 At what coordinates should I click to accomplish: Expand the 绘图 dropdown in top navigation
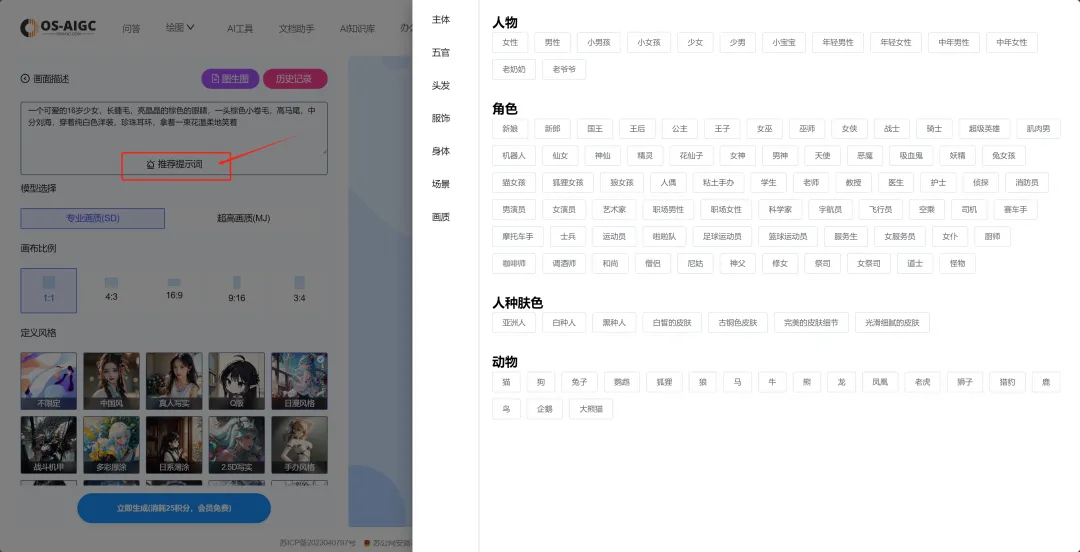pos(180,28)
